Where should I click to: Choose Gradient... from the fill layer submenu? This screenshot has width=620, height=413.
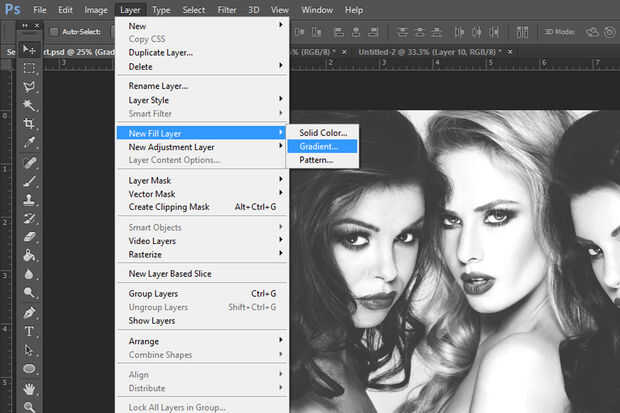click(x=319, y=147)
